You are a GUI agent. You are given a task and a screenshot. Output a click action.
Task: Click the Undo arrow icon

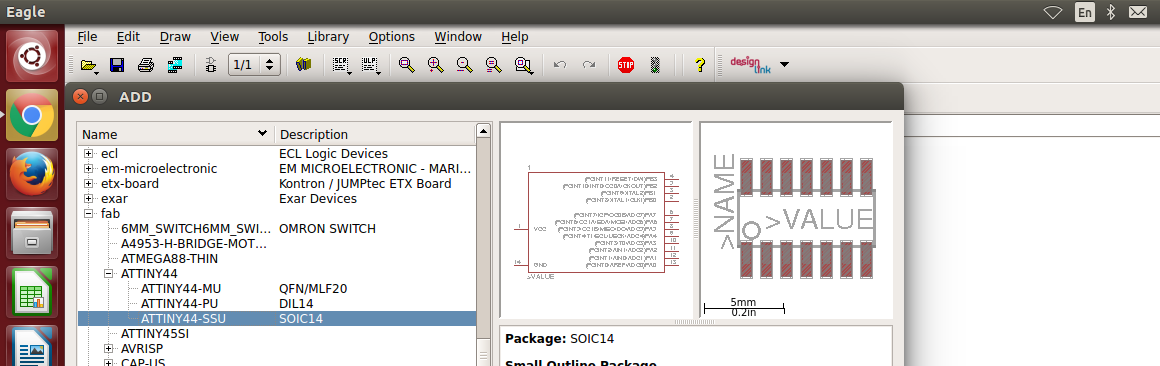click(560, 65)
